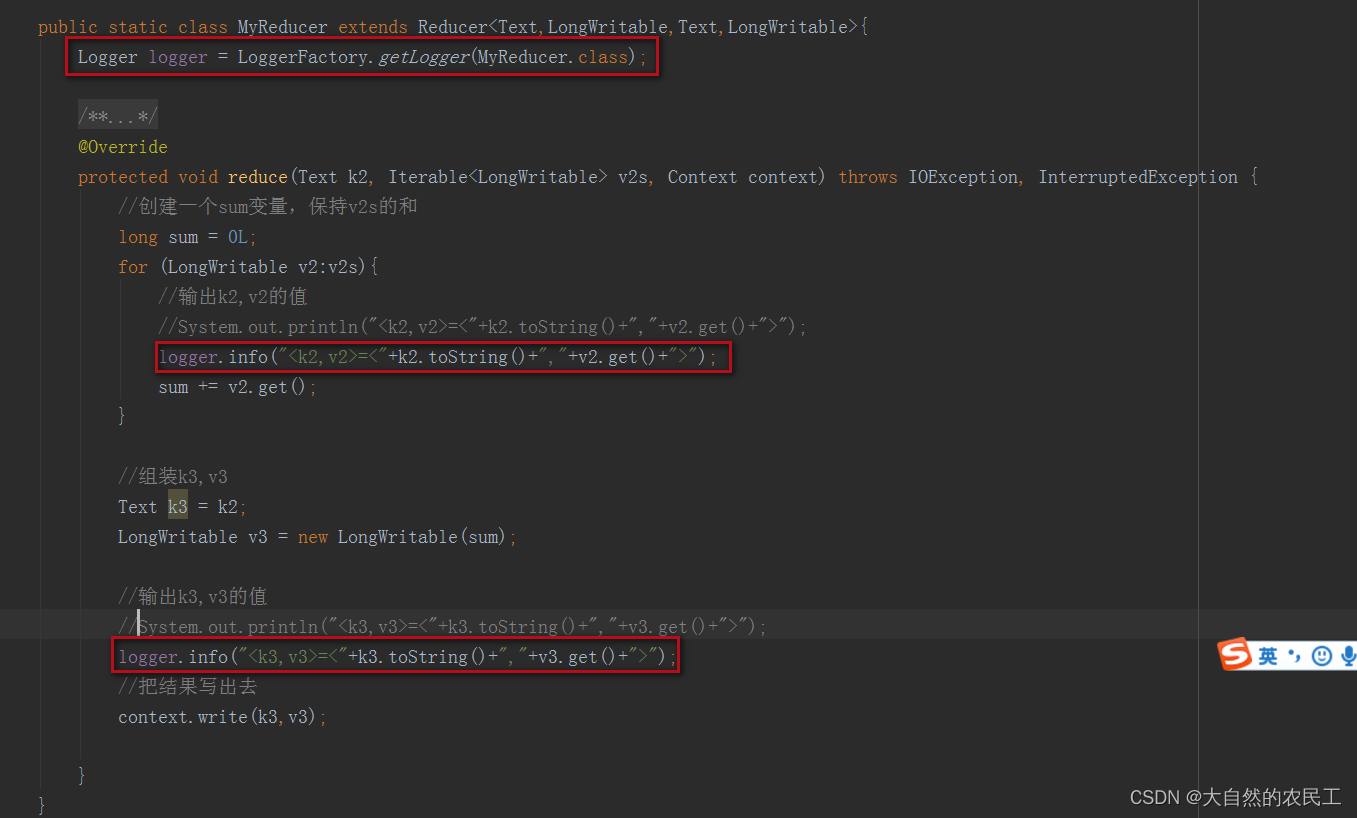Image resolution: width=1357 pixels, height=818 pixels.
Task: Click the comment '//创建一个sum变量，保持v2s的和'
Action: (268, 207)
